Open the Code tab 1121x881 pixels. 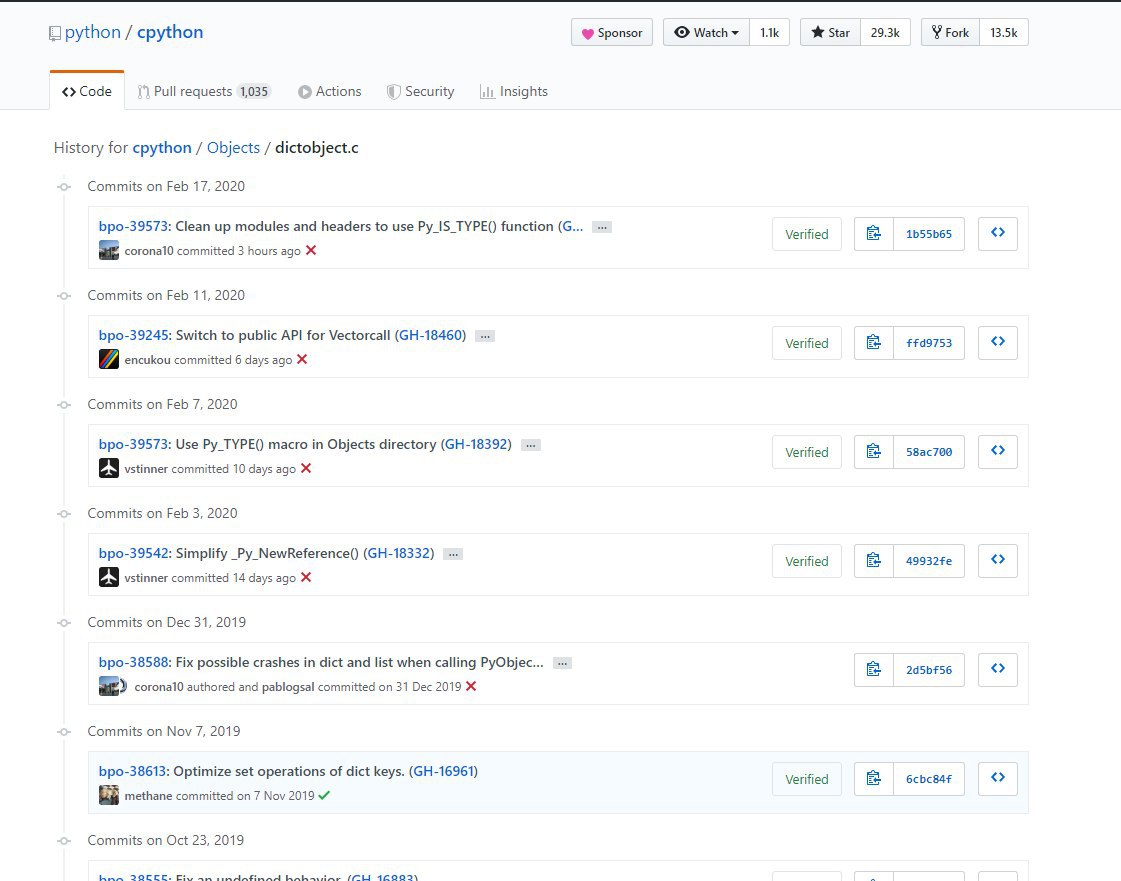(x=87, y=92)
